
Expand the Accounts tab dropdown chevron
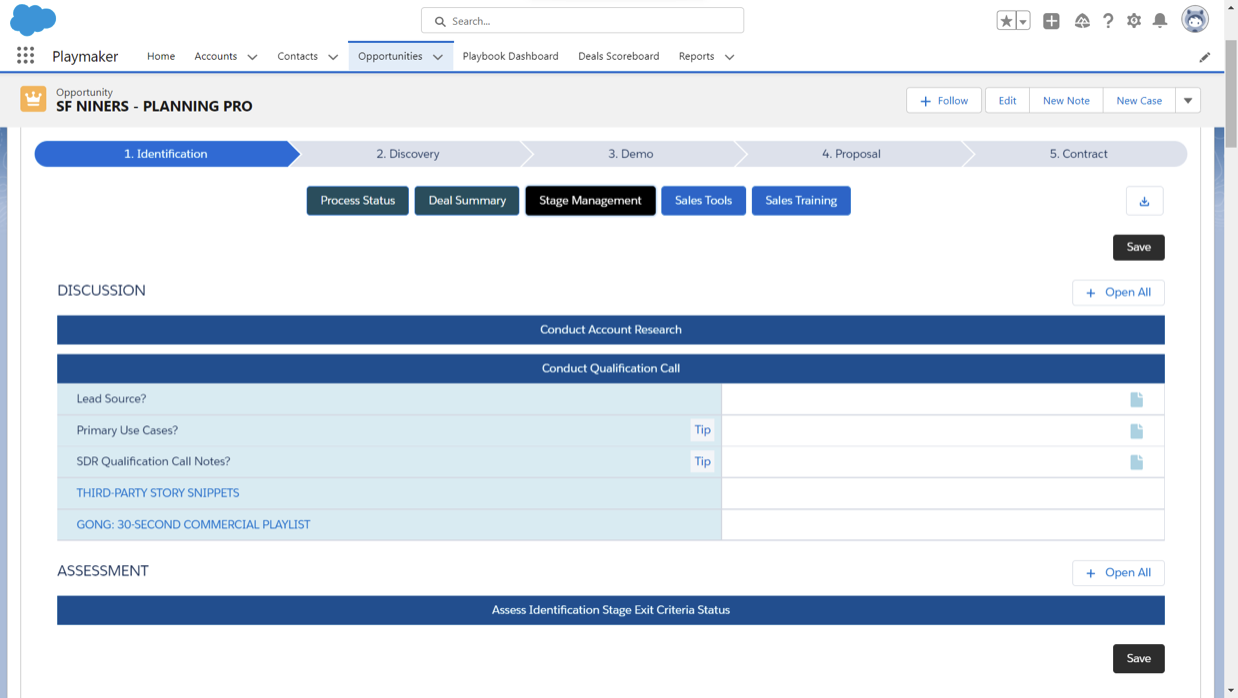click(x=252, y=57)
